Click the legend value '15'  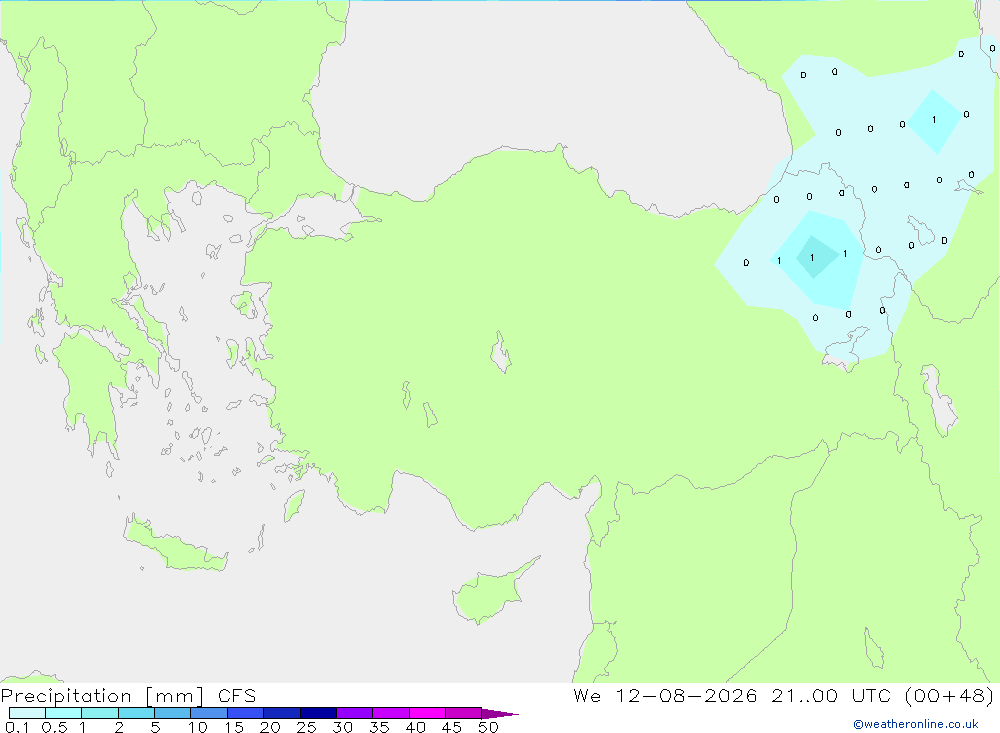[x=234, y=727]
